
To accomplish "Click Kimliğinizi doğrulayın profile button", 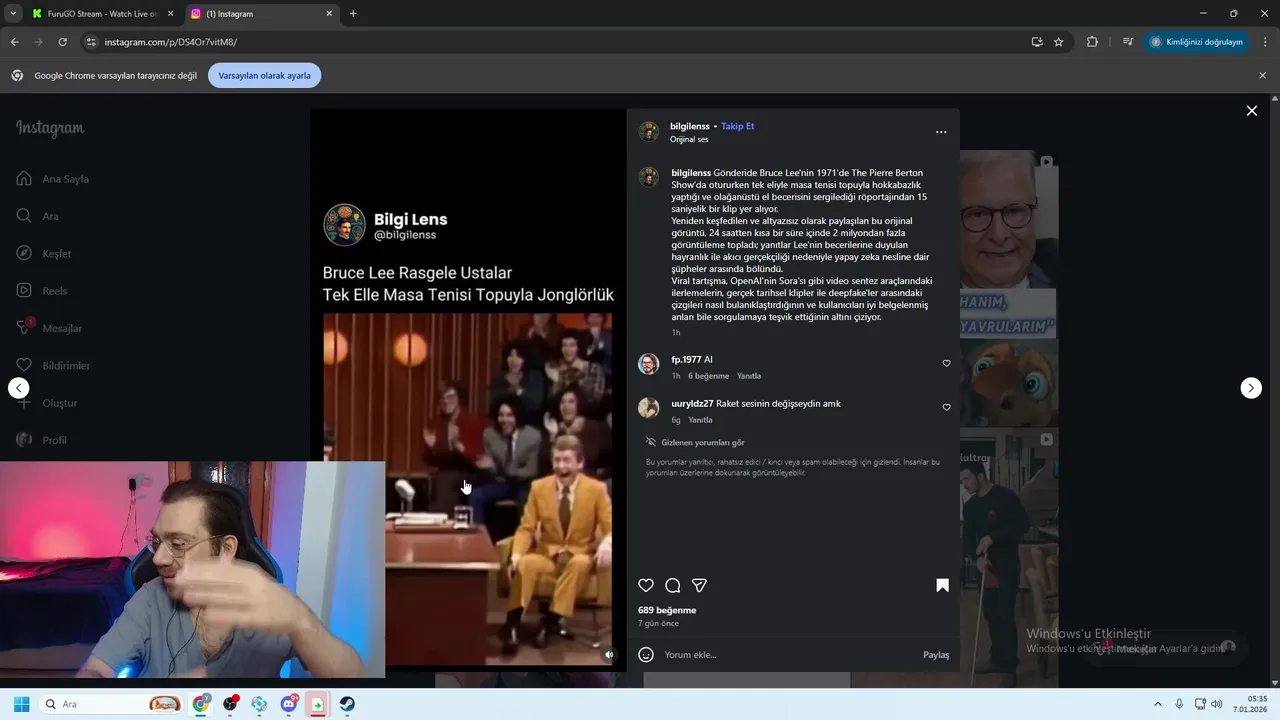I will click(1196, 42).
